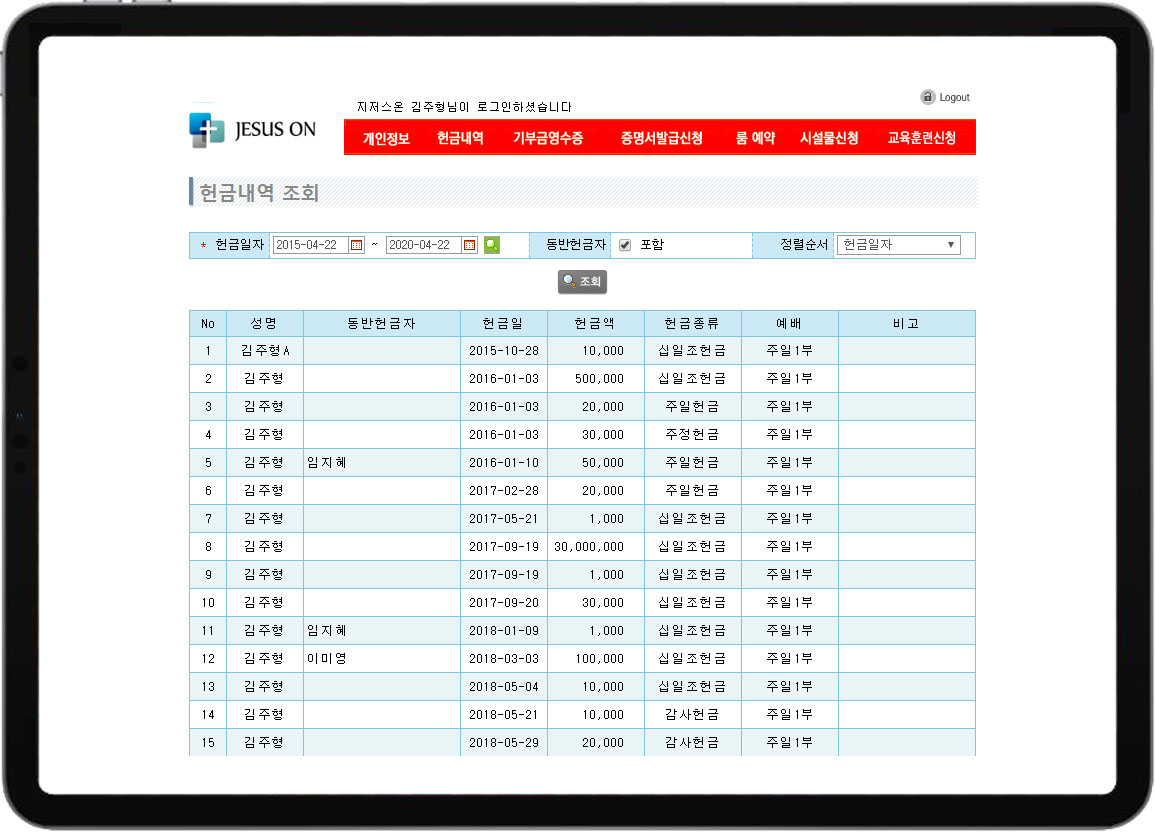This screenshot has height=832, width=1155.
Task: Click the green search icon beside dates
Action: point(492,245)
